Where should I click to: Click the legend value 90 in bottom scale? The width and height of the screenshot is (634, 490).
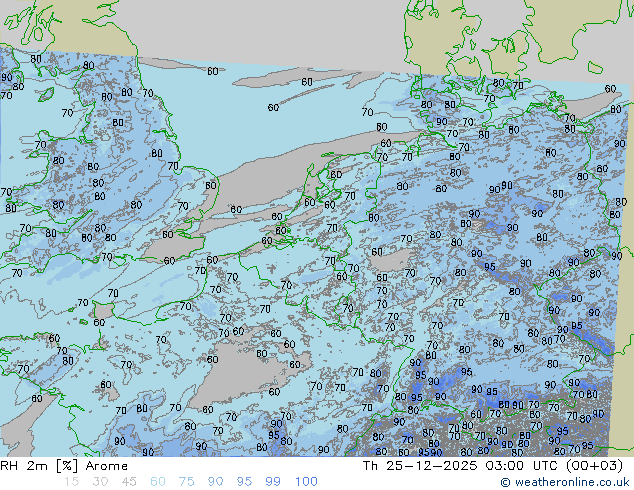(215, 482)
